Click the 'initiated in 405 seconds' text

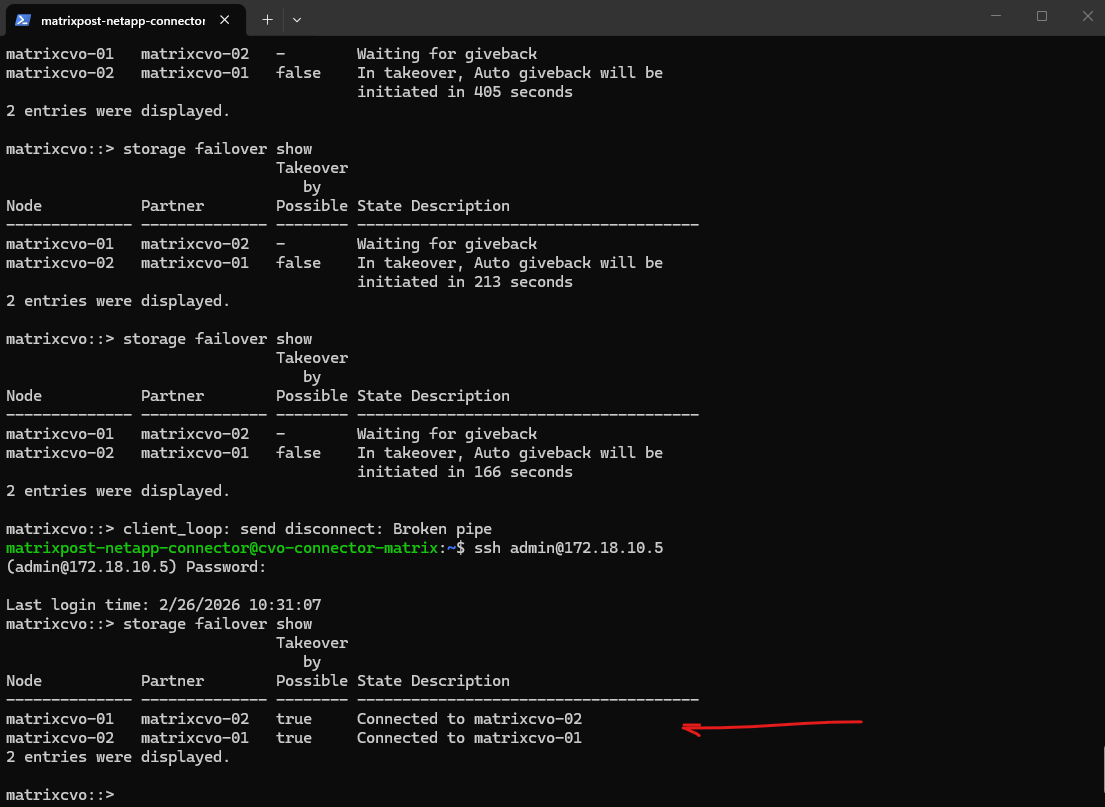point(464,92)
